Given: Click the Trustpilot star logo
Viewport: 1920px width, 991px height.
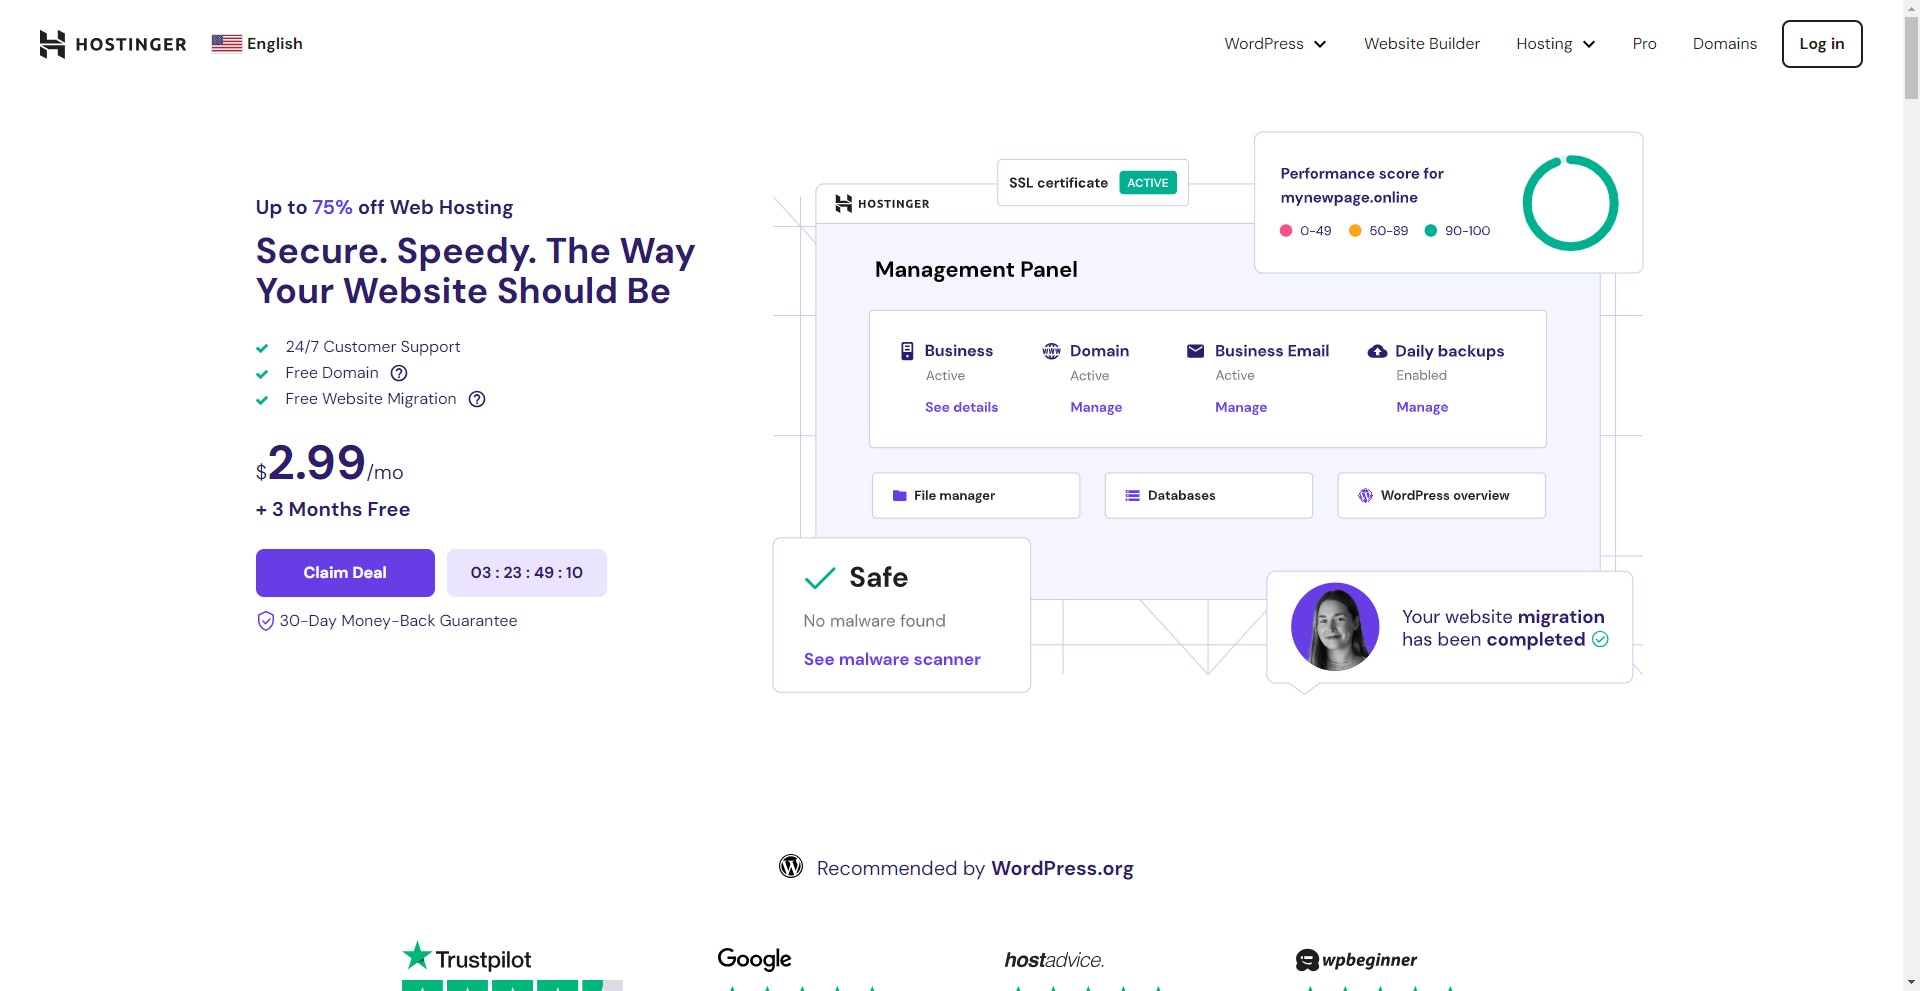Looking at the screenshot, I should tap(416, 956).
